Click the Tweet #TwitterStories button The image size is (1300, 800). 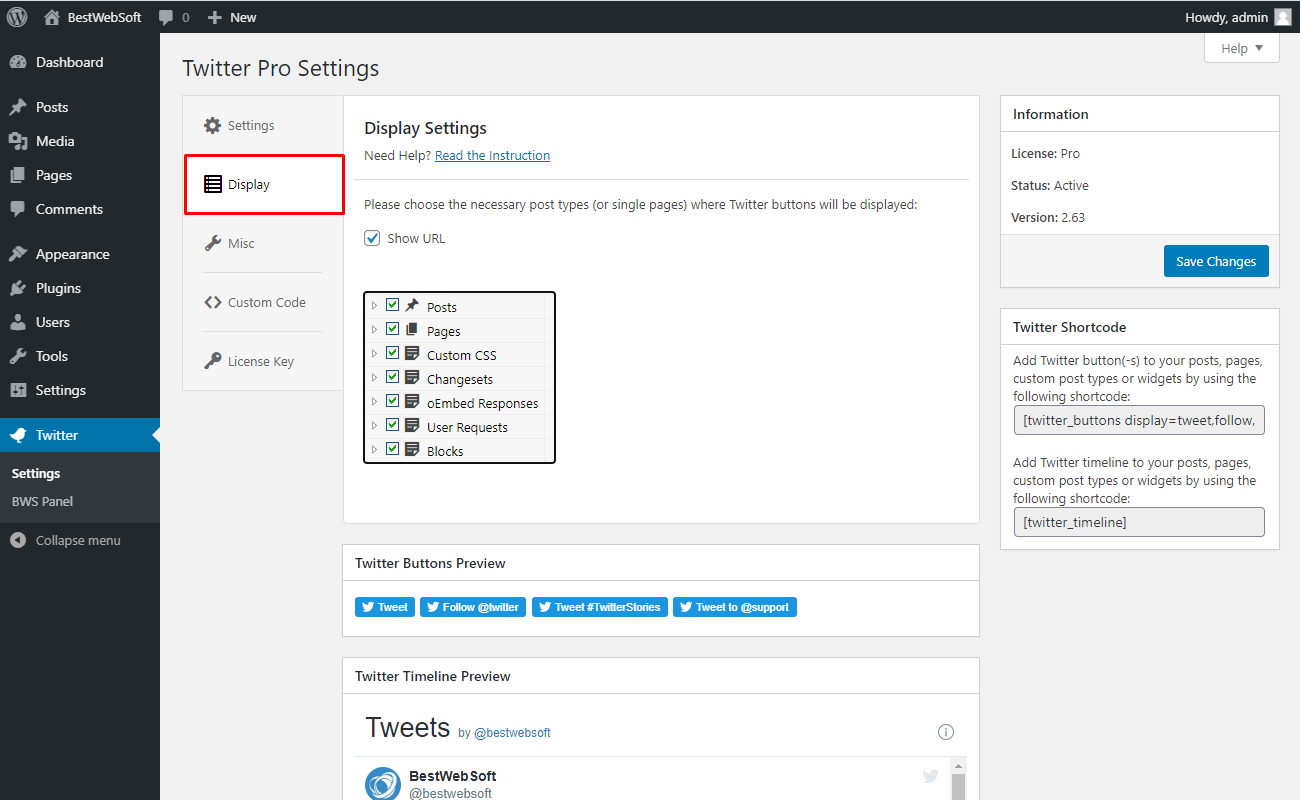[600, 607]
